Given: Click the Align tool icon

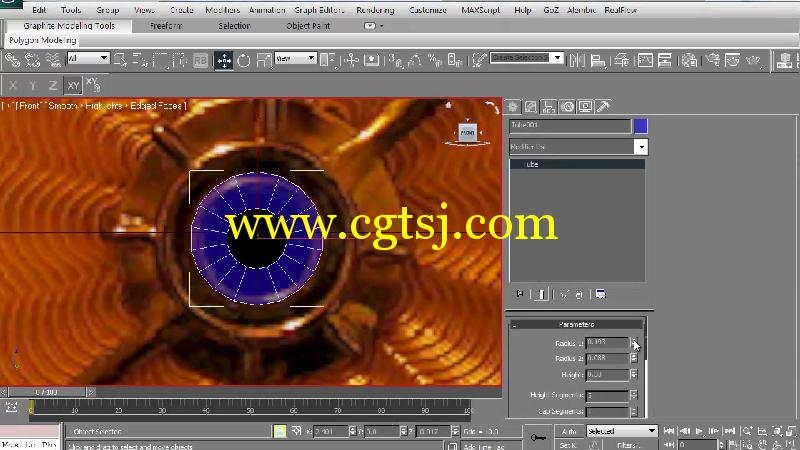Looking at the screenshot, I should point(597,60).
